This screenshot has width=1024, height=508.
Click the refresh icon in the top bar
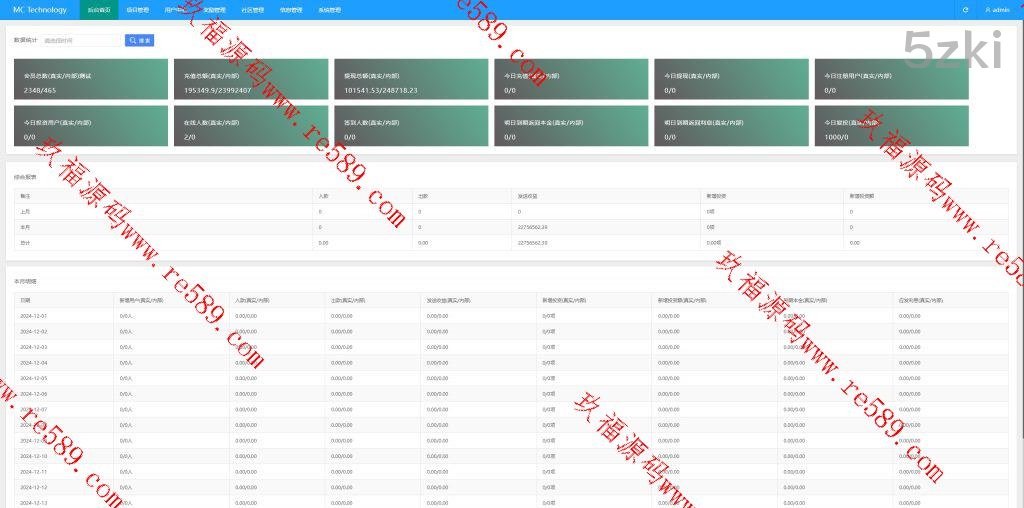[x=965, y=10]
